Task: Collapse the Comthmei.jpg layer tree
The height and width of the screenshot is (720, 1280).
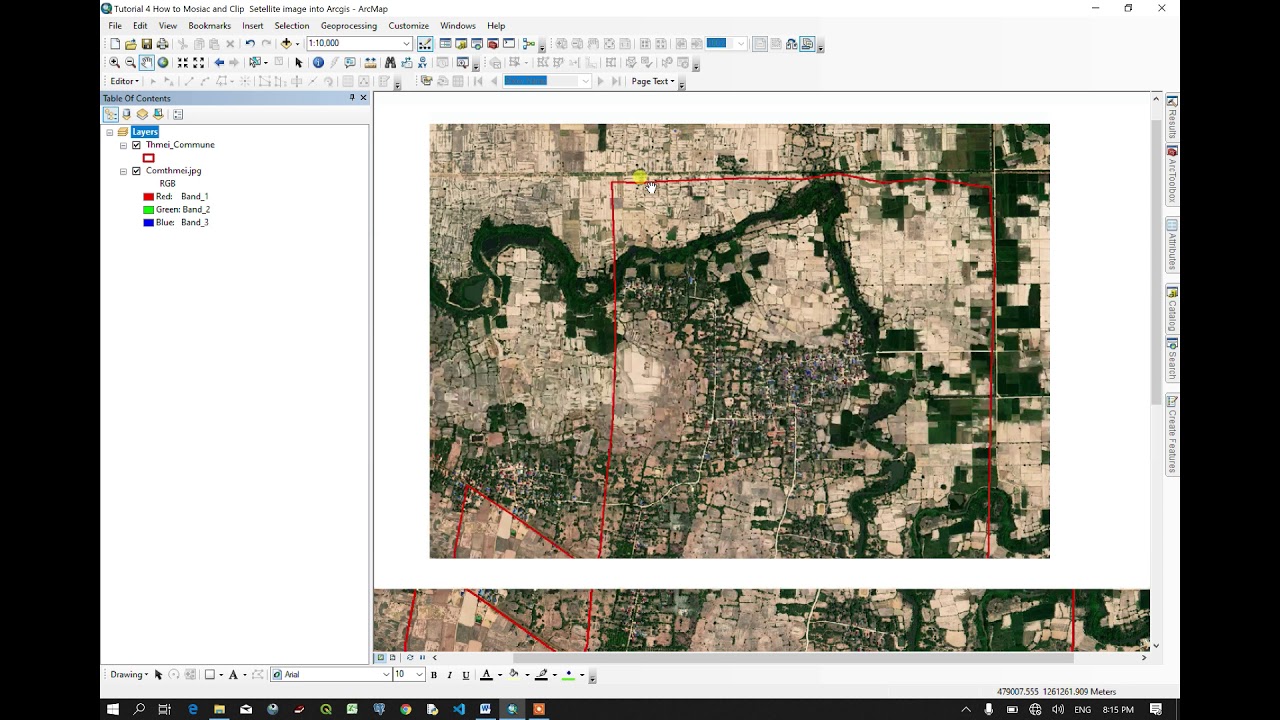Action: (x=123, y=171)
